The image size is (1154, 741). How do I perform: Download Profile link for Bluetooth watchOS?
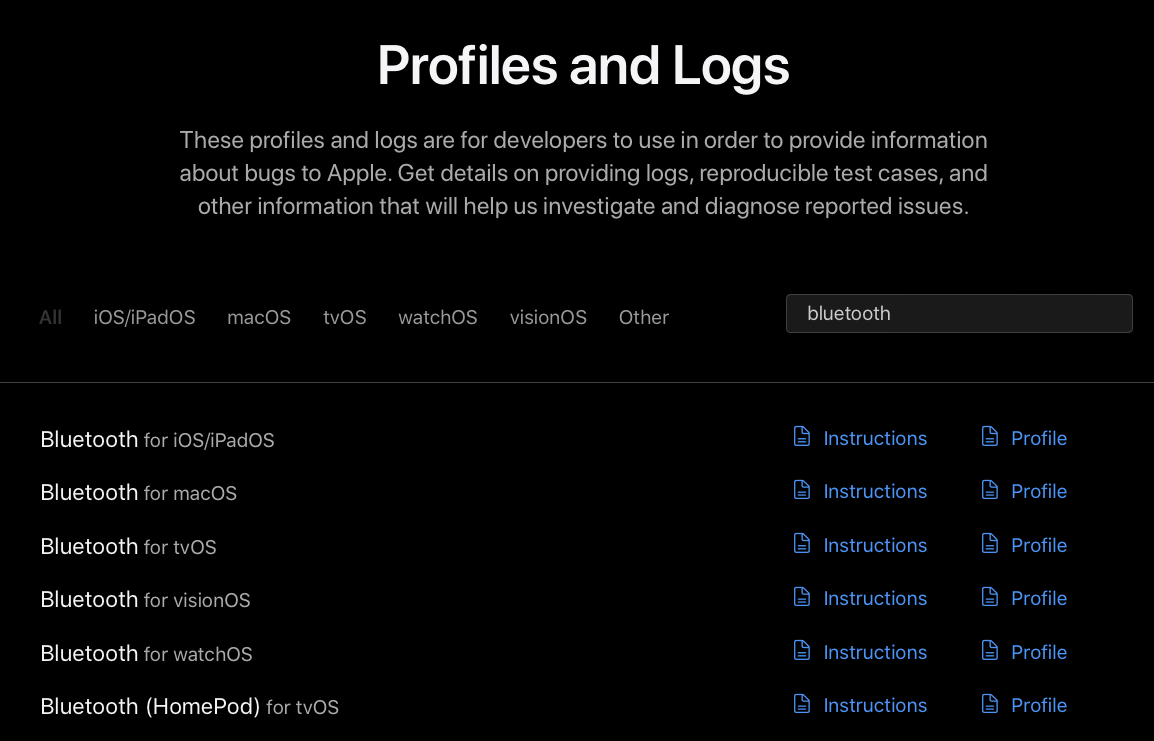[1039, 652]
